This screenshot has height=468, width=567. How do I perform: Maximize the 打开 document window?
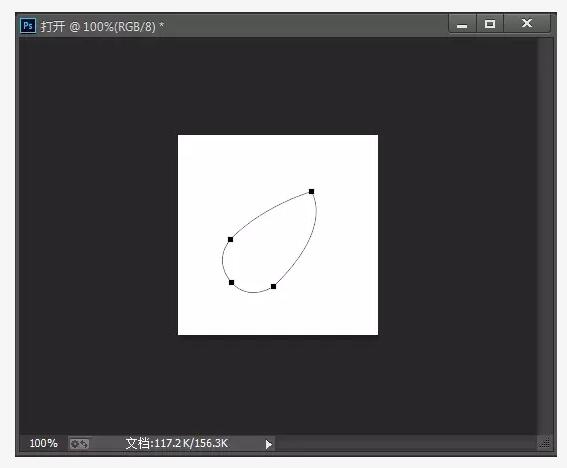tap(490, 24)
